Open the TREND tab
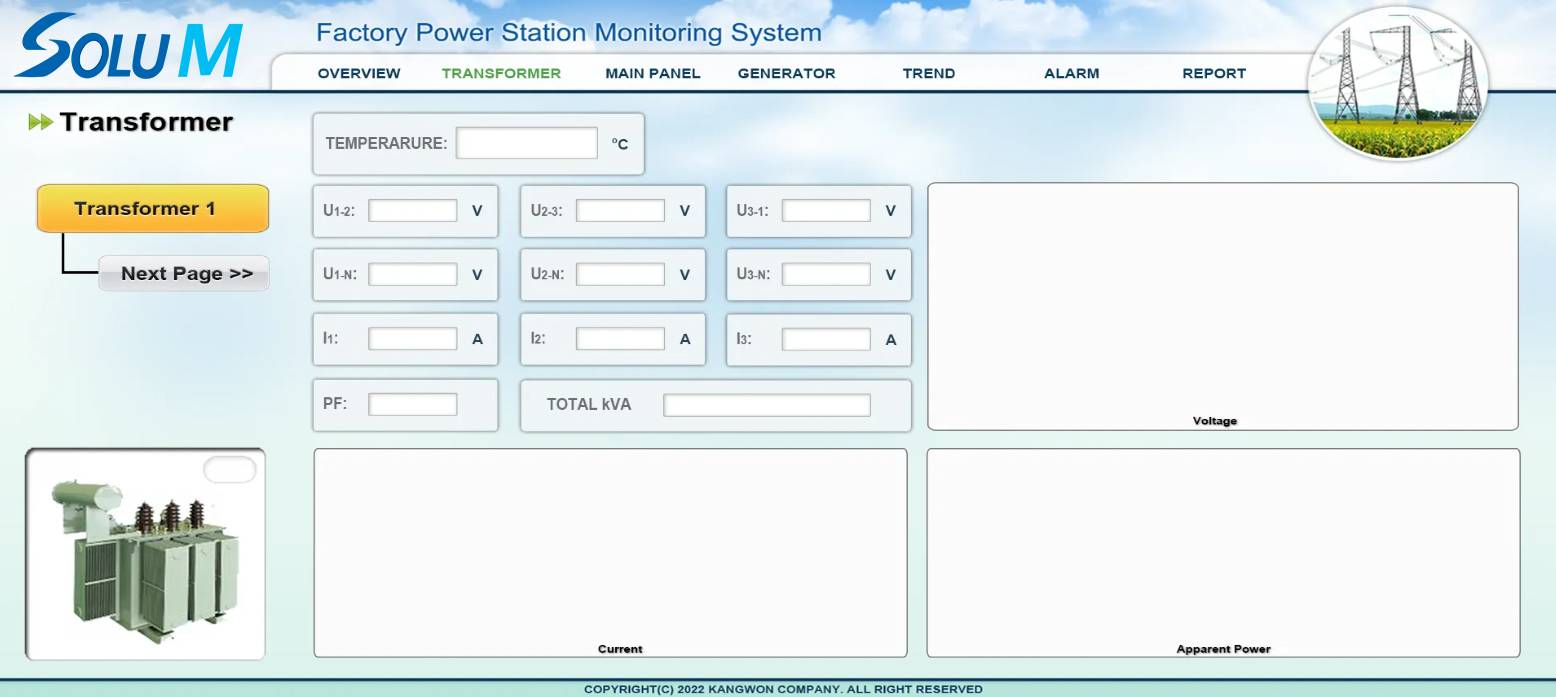1556x697 pixels. (928, 73)
